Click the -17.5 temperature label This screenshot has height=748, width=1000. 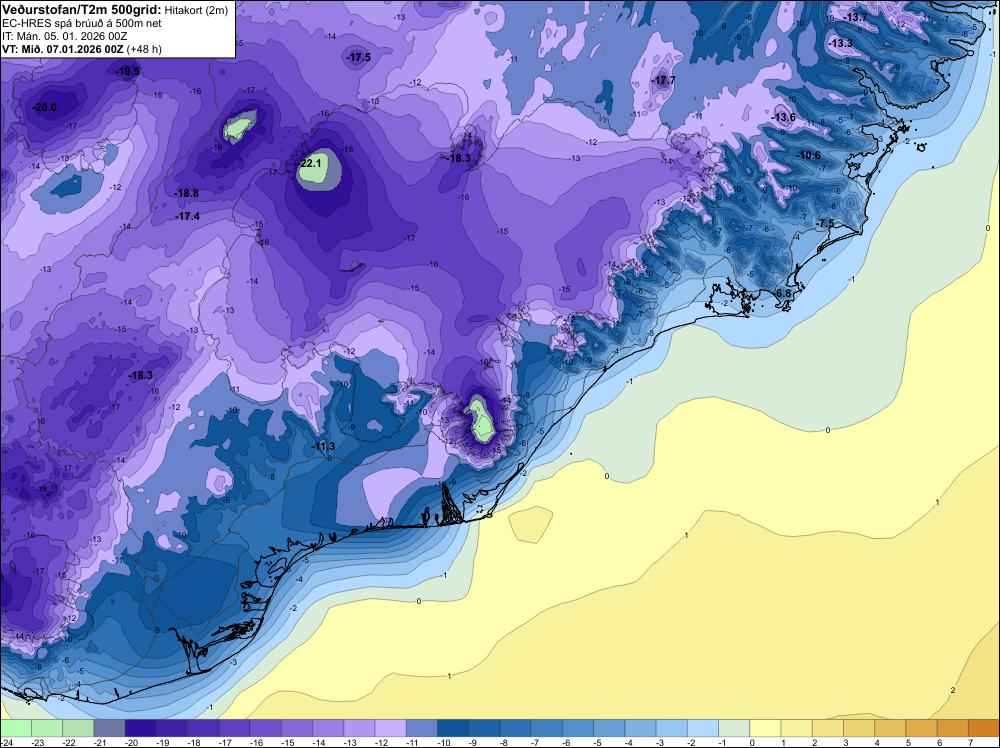pyautogui.click(x=358, y=57)
